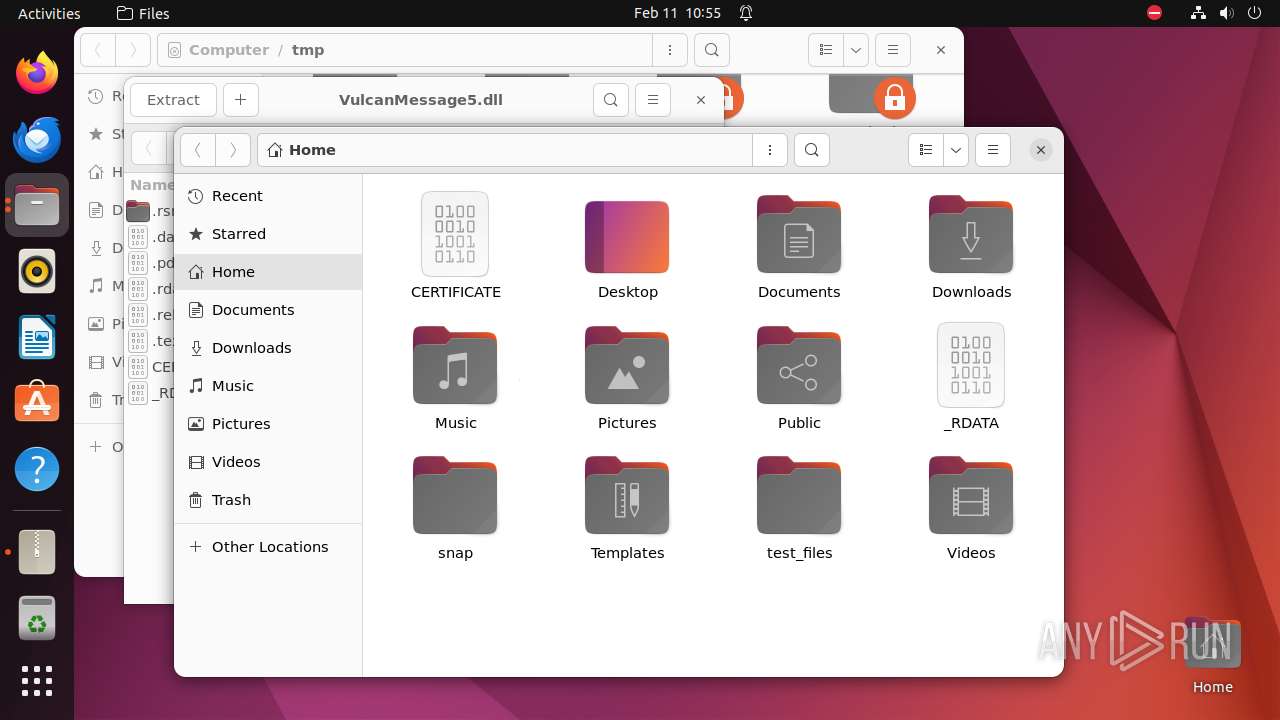Image resolution: width=1280 pixels, height=720 pixels.
Task: Open Trash from dock
Action: pos(37,618)
